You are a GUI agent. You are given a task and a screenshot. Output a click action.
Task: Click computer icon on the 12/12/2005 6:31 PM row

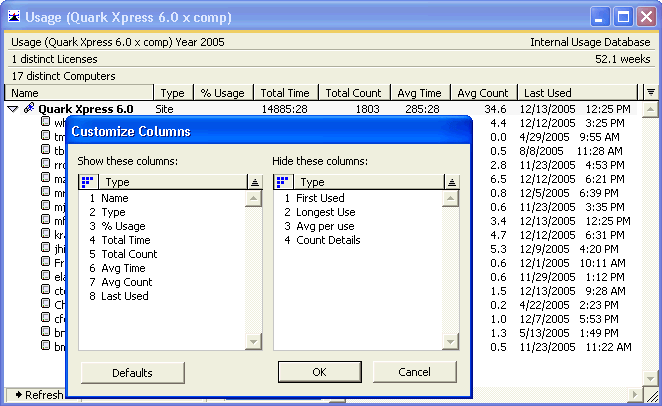click(x=45, y=233)
